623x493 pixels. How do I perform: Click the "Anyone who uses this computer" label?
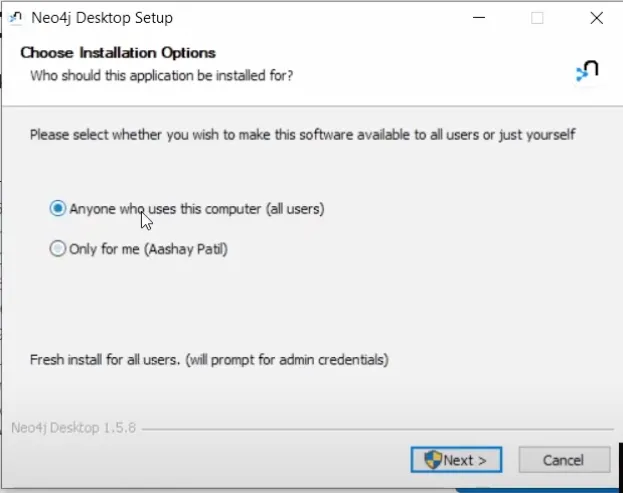196,209
